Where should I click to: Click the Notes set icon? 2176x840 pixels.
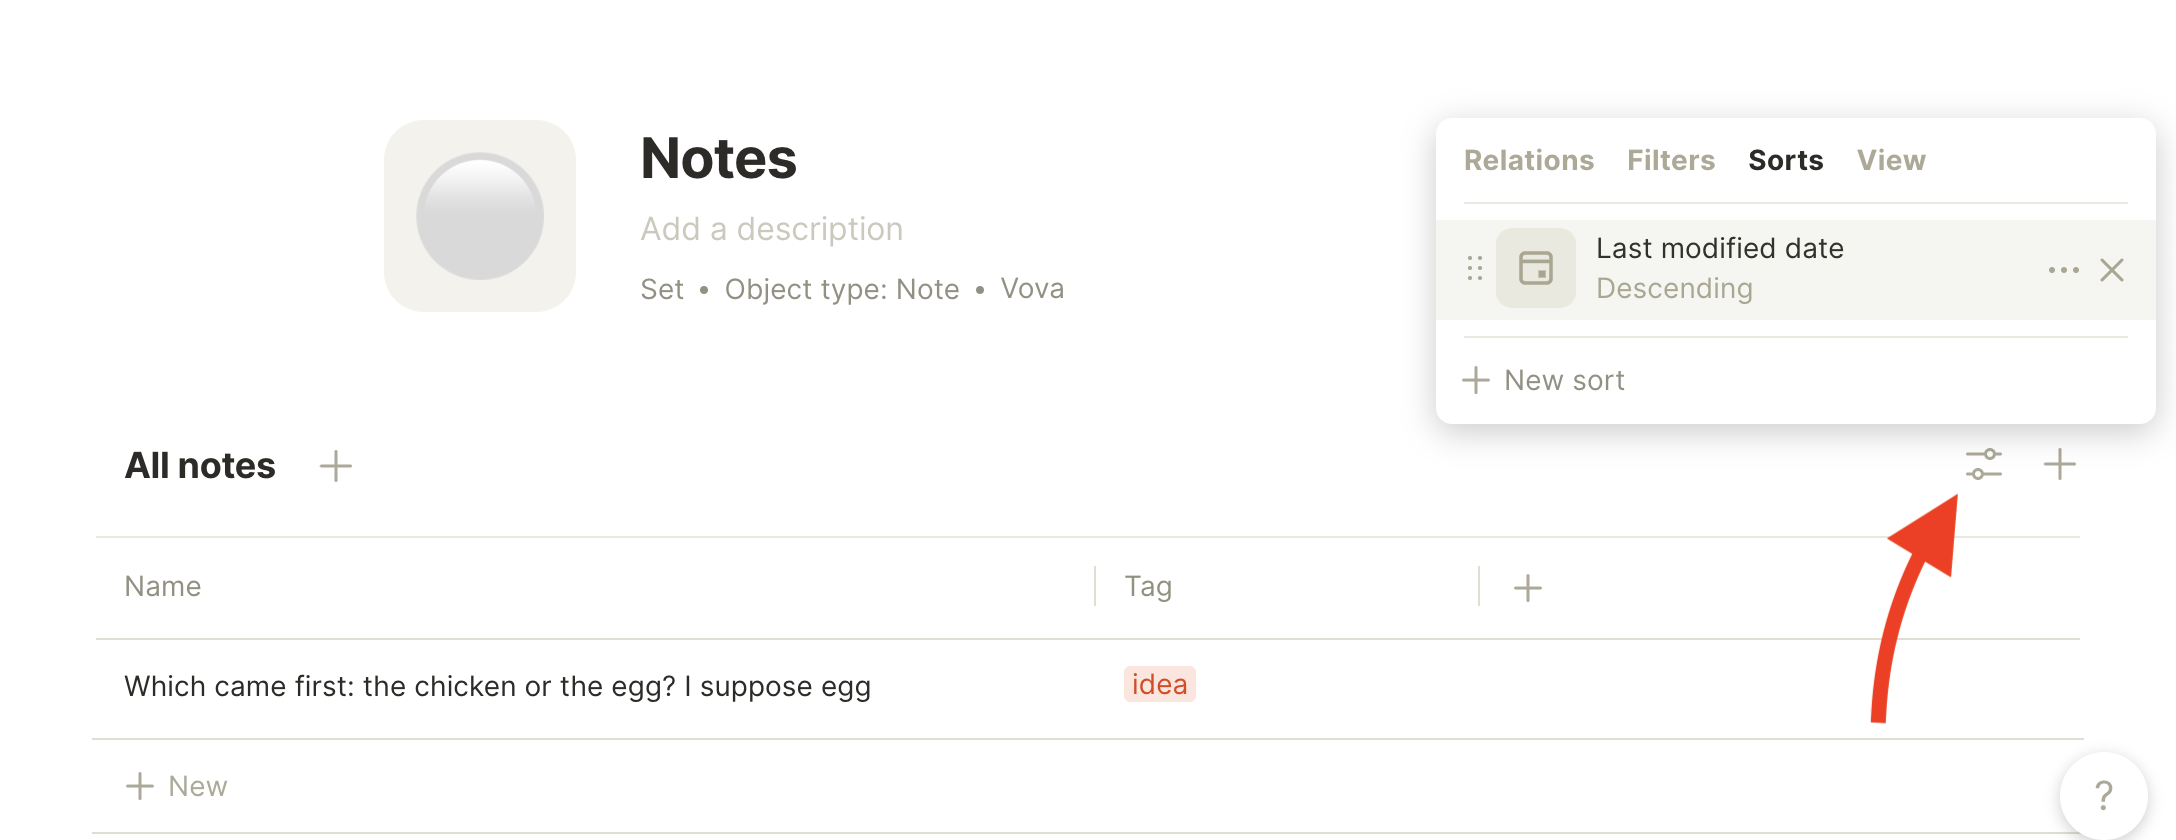(x=480, y=216)
